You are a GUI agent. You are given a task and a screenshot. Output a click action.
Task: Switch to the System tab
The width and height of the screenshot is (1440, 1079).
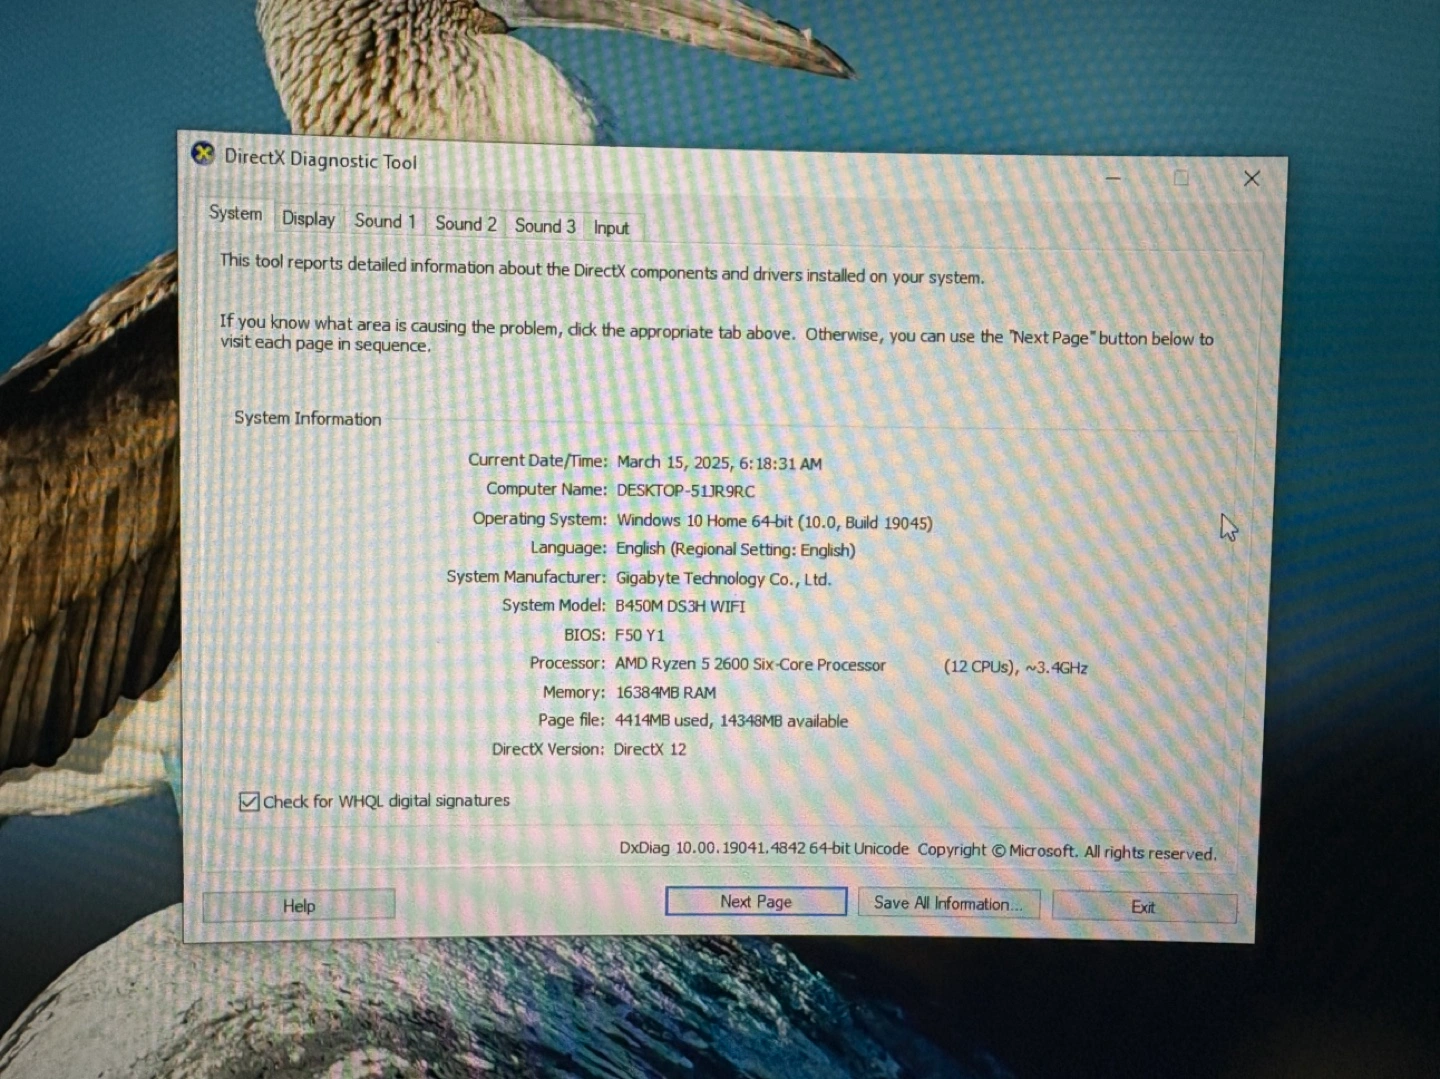pyautogui.click(x=235, y=214)
